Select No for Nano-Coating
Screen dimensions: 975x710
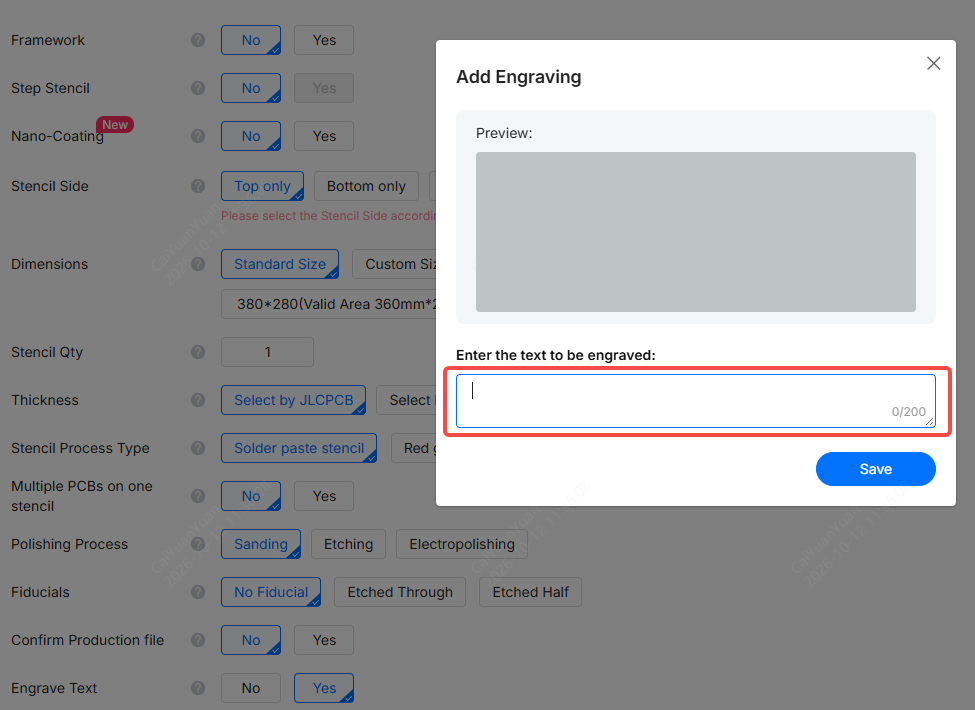click(251, 136)
